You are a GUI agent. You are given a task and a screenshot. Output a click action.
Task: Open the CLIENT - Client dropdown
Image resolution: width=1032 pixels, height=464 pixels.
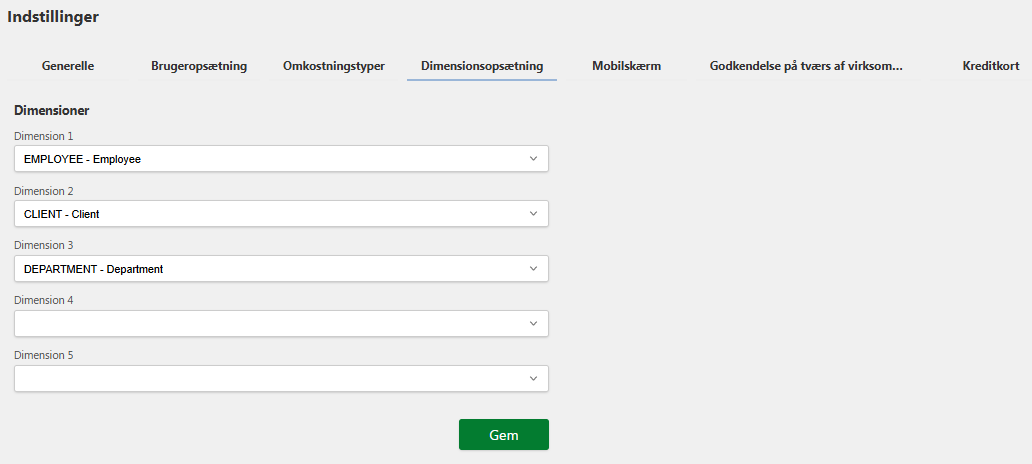(x=281, y=214)
